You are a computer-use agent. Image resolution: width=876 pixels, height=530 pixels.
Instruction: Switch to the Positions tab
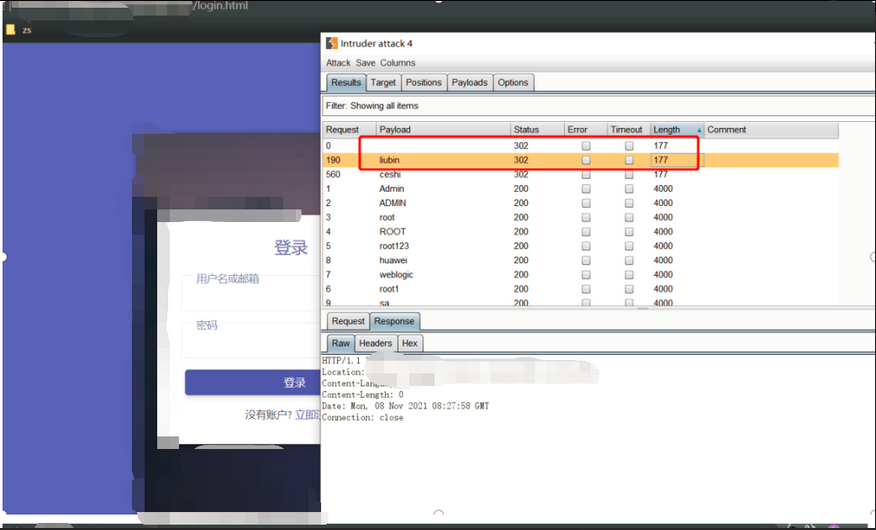423,83
